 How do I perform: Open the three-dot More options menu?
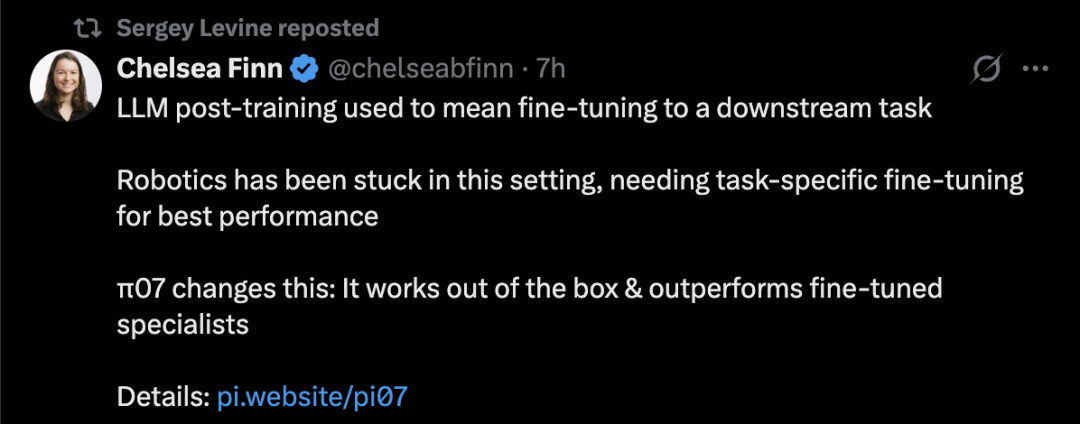(1034, 69)
